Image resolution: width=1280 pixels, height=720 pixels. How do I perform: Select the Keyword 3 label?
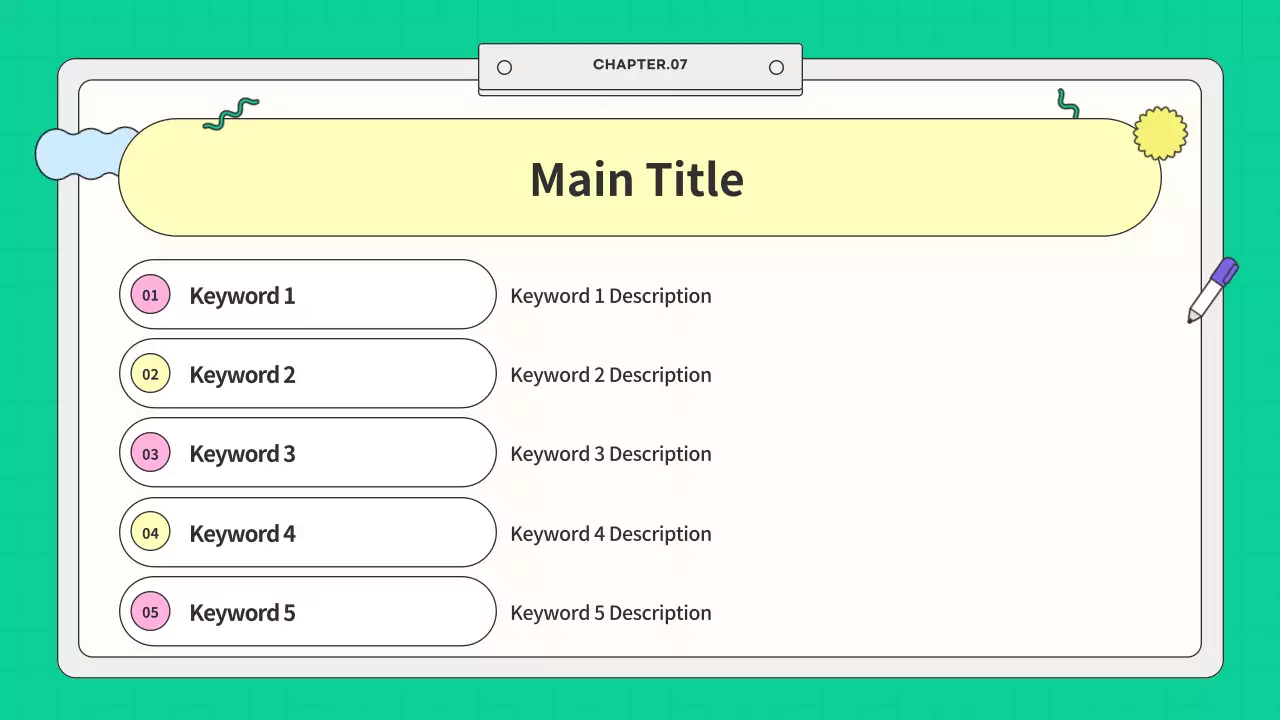tap(242, 454)
